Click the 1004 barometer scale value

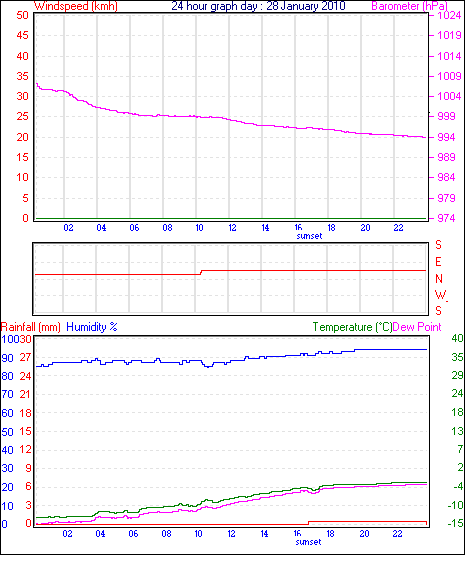pyautogui.click(x=449, y=96)
